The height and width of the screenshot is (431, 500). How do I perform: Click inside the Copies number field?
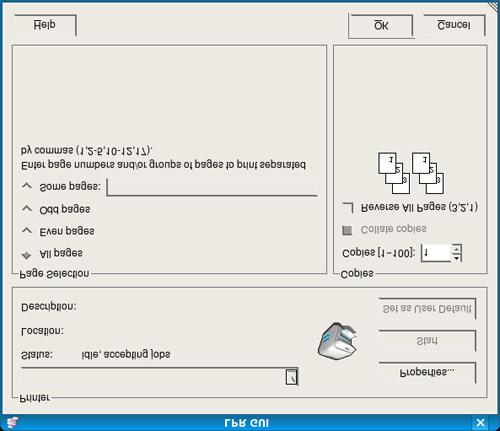(x=437, y=253)
